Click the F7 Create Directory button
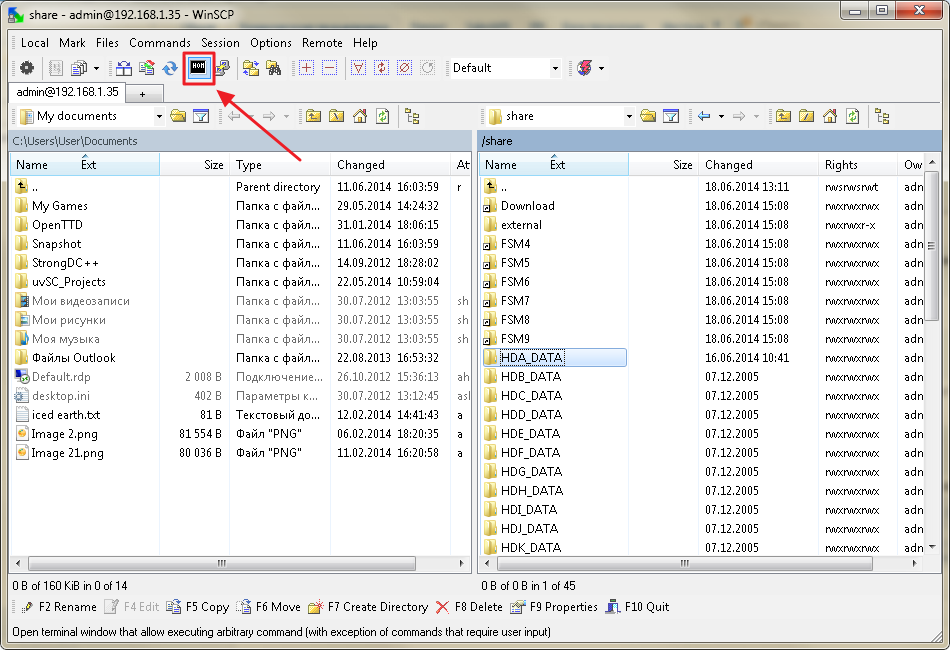Image resolution: width=950 pixels, height=650 pixels. 368,607
